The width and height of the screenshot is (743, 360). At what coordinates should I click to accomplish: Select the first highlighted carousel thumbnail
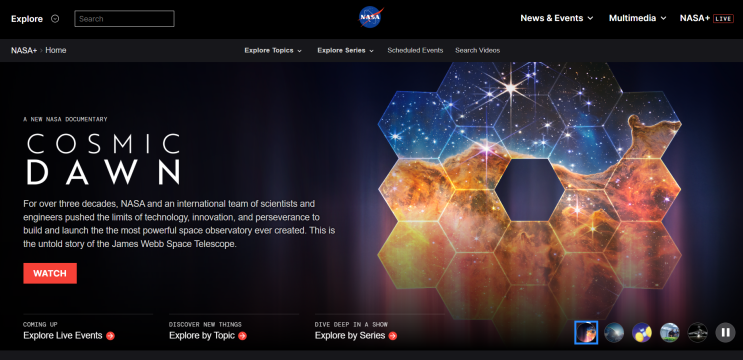pyautogui.click(x=586, y=333)
